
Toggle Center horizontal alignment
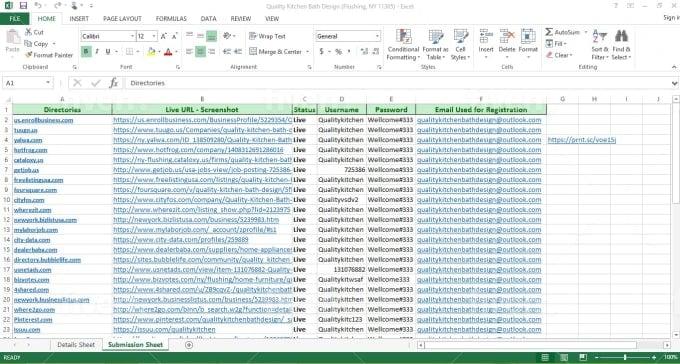click(200, 52)
